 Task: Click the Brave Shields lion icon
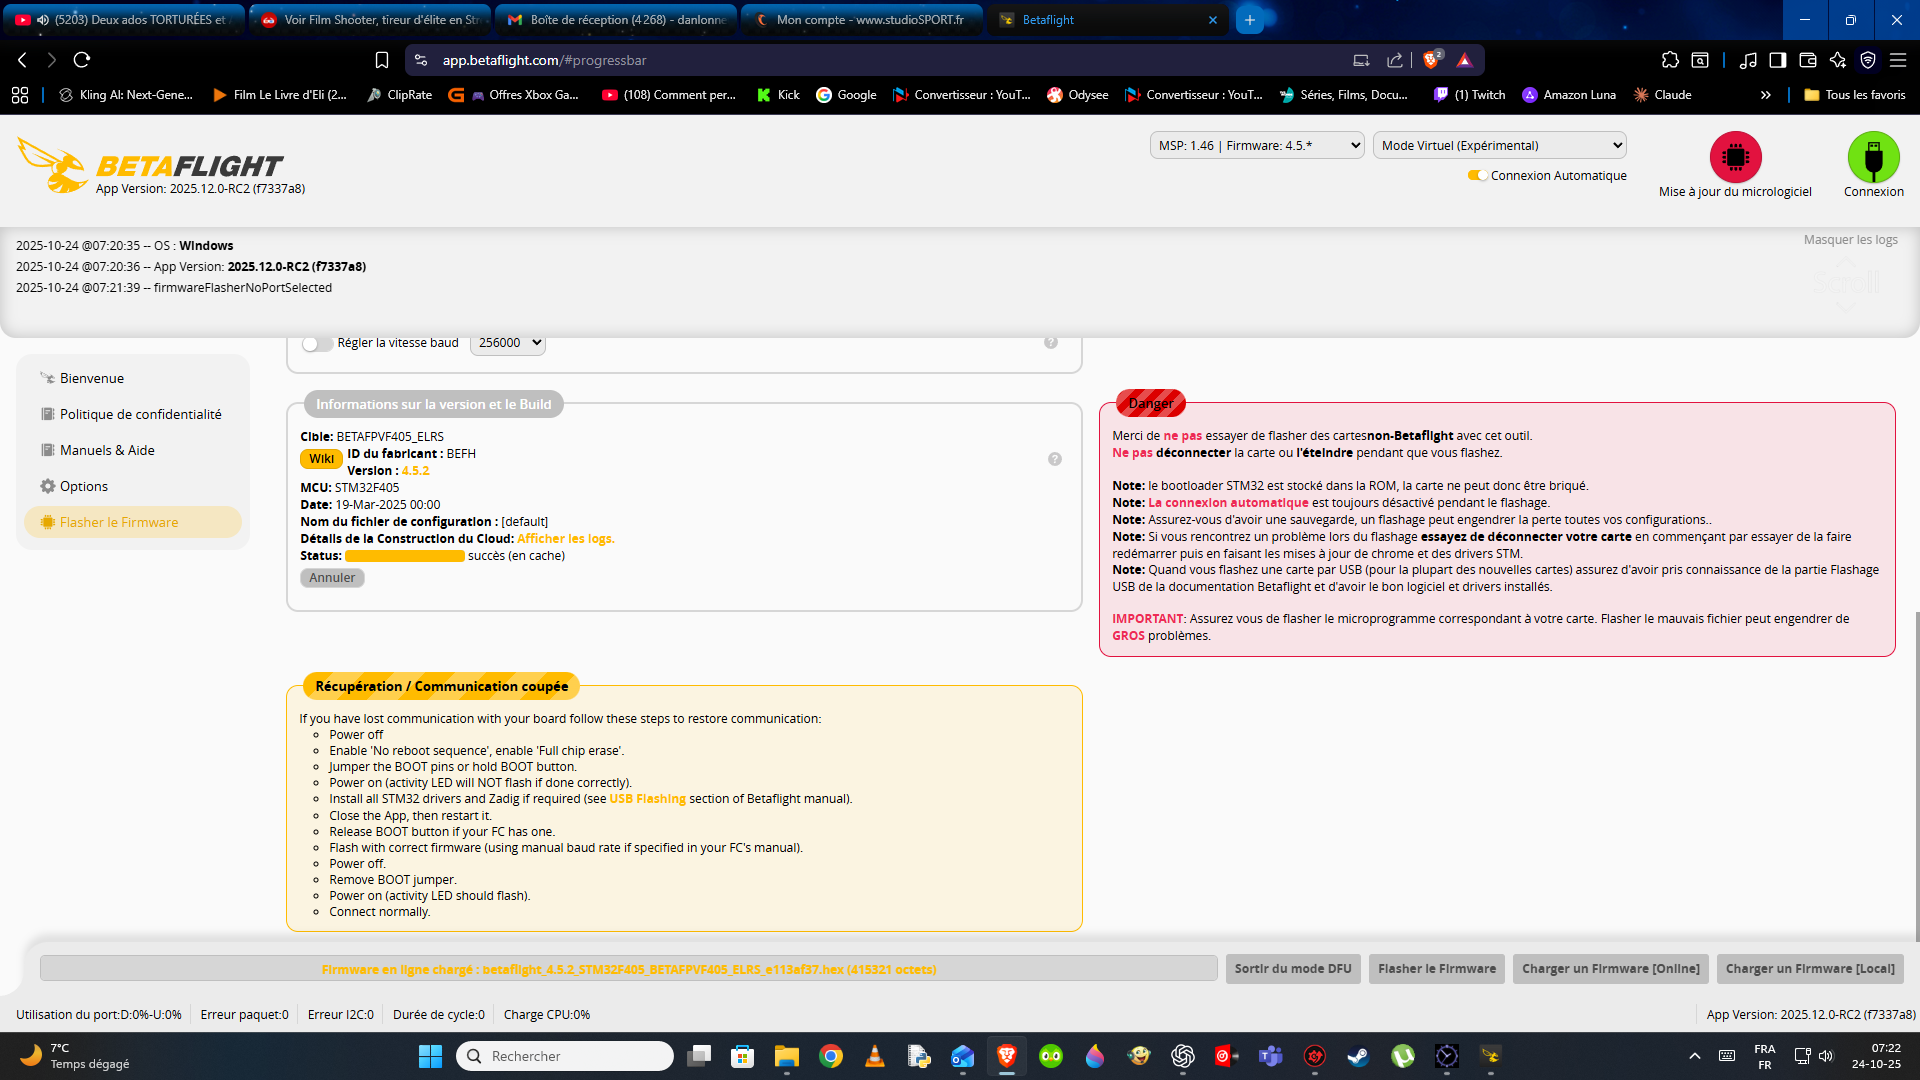click(1431, 60)
